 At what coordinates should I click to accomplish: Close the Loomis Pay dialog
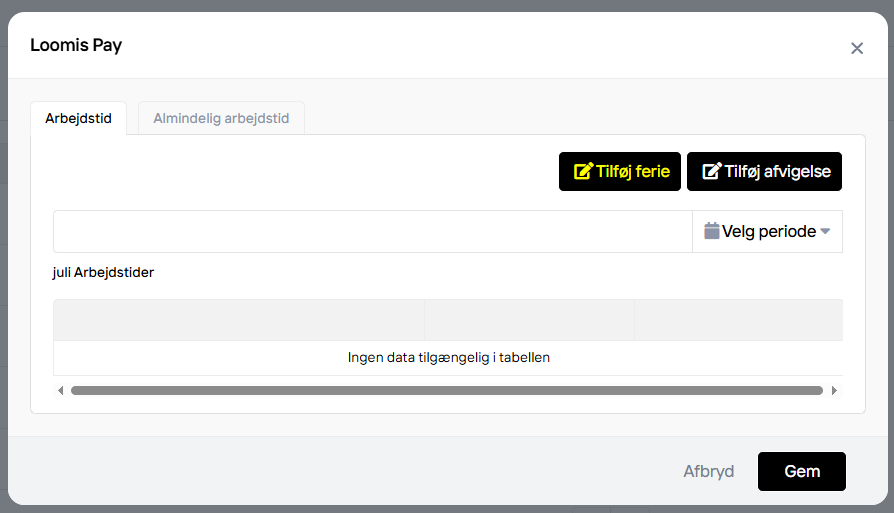pos(857,48)
